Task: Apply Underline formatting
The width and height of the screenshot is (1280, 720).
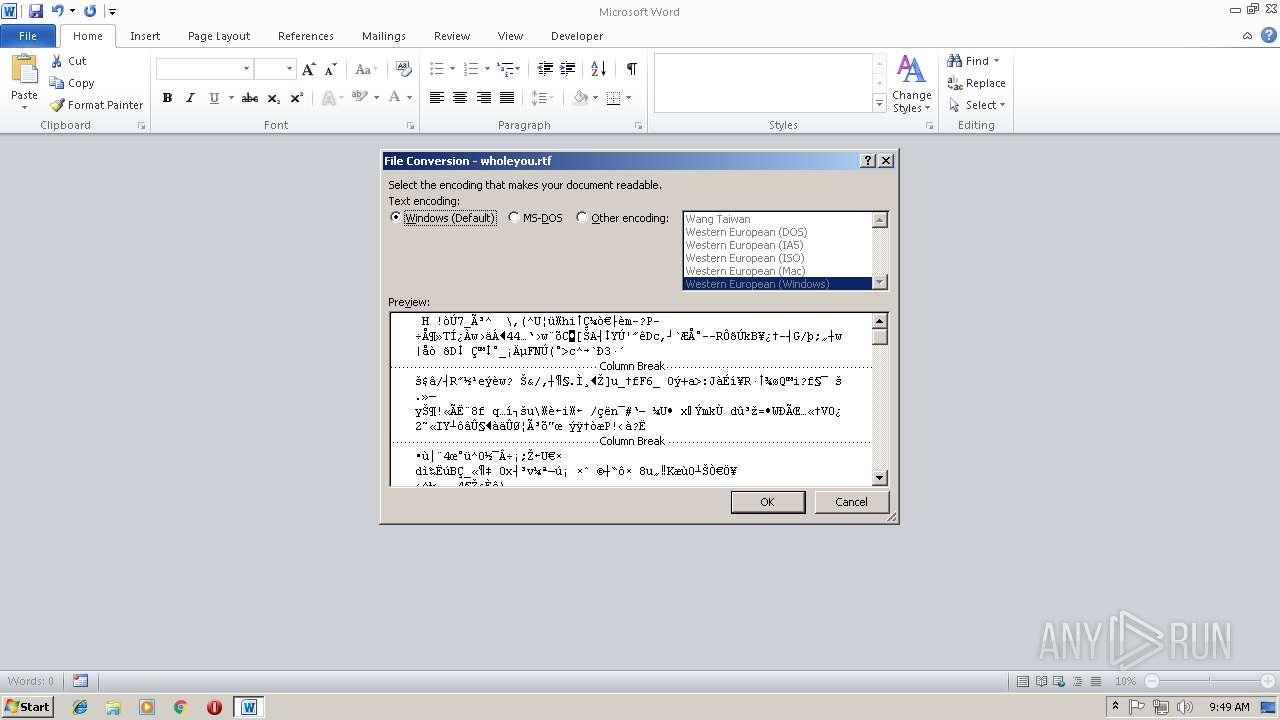Action: click(214, 98)
